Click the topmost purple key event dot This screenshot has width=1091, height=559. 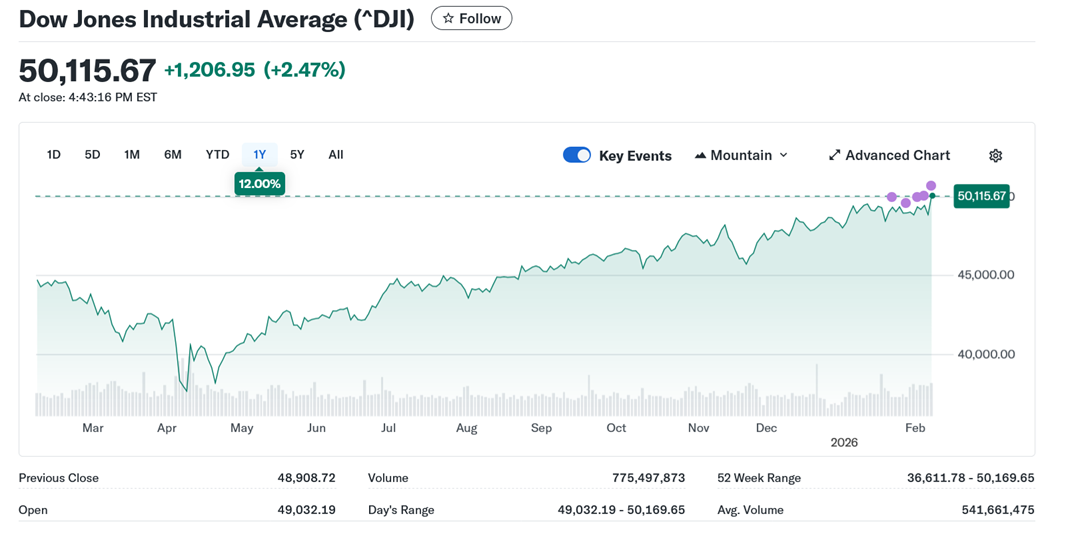[x=931, y=186]
